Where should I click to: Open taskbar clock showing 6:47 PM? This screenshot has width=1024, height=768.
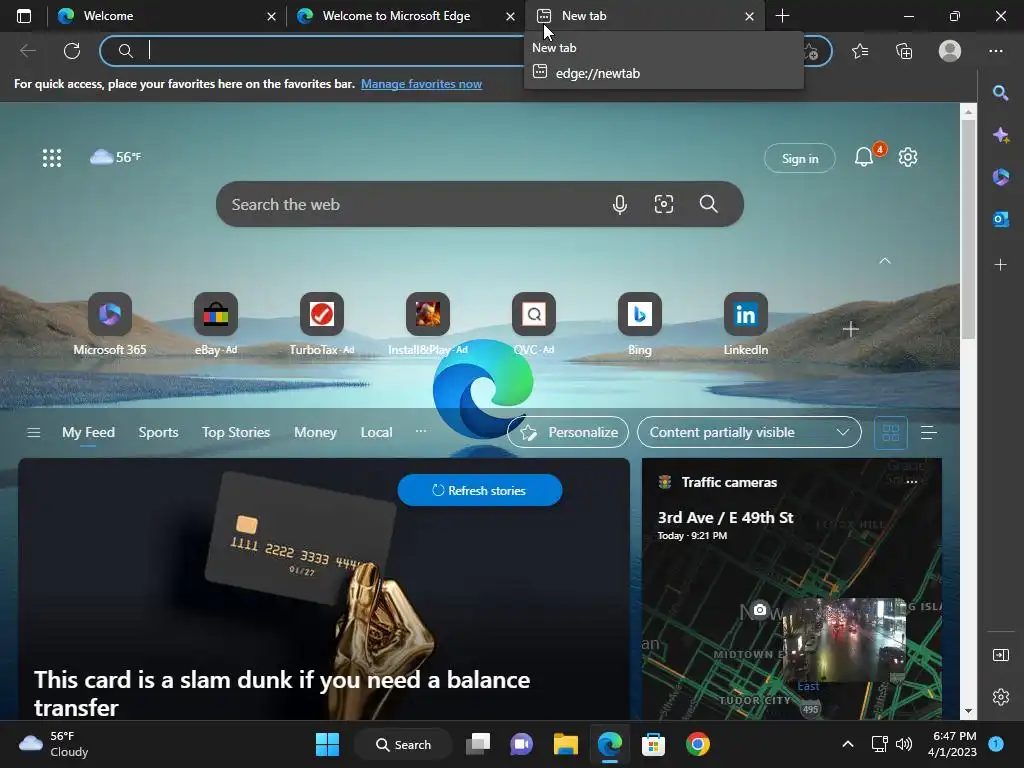952,744
